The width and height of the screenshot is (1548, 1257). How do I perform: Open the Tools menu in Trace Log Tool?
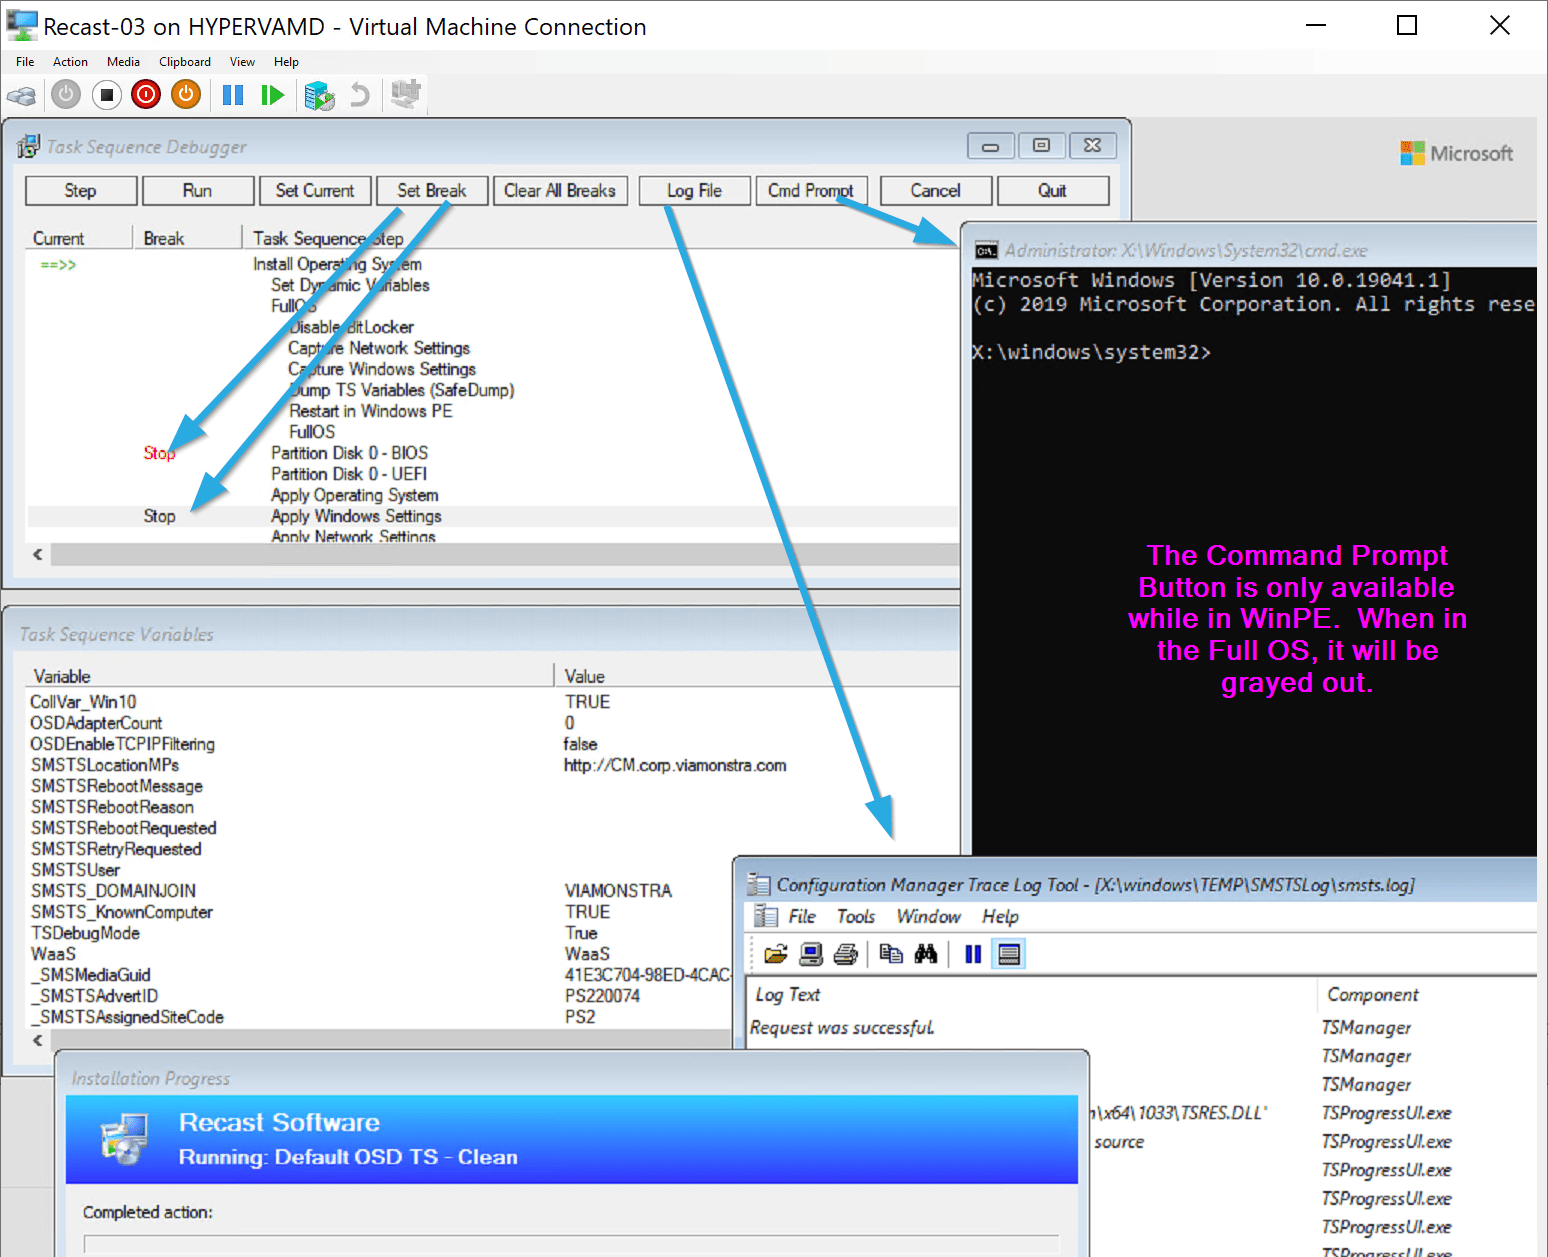click(855, 916)
